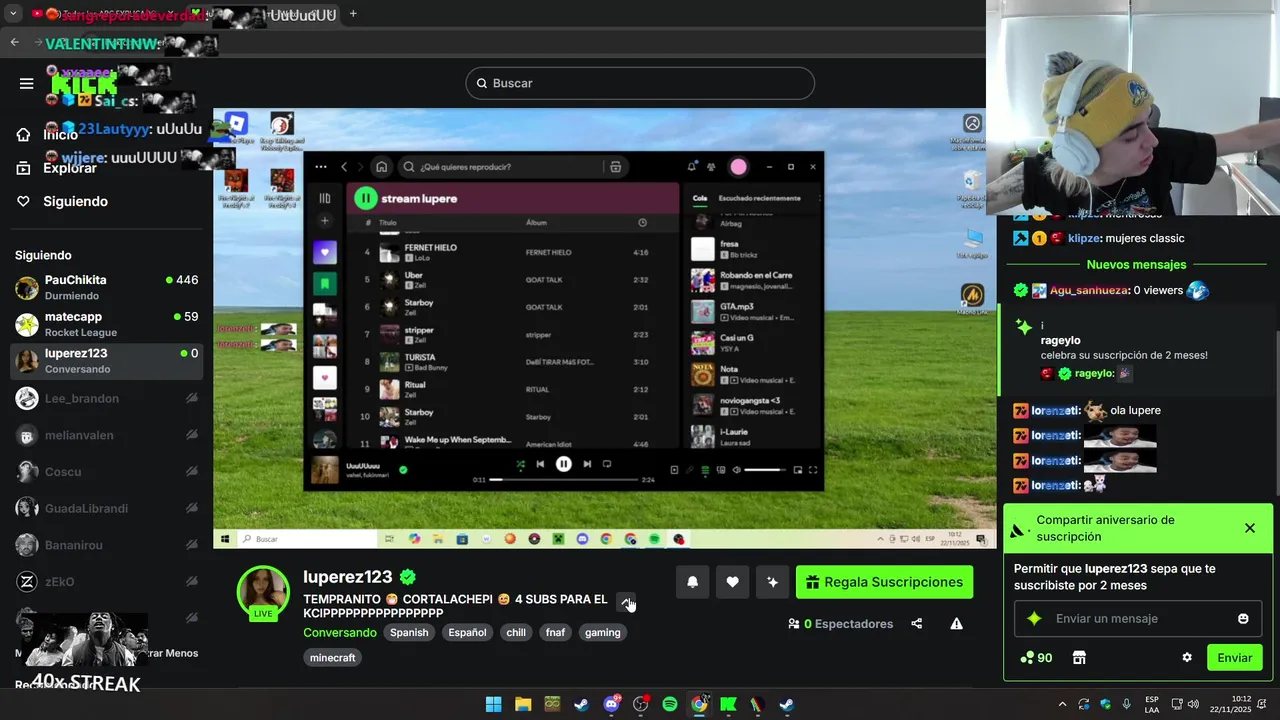This screenshot has height=720, width=1280.
Task: Click Regala Suscripciones button
Action: (x=884, y=582)
